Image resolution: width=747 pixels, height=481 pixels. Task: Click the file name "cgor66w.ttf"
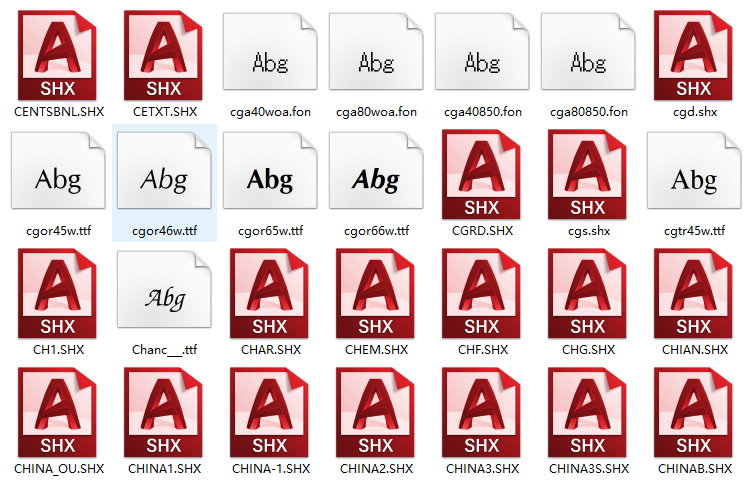tap(376, 231)
